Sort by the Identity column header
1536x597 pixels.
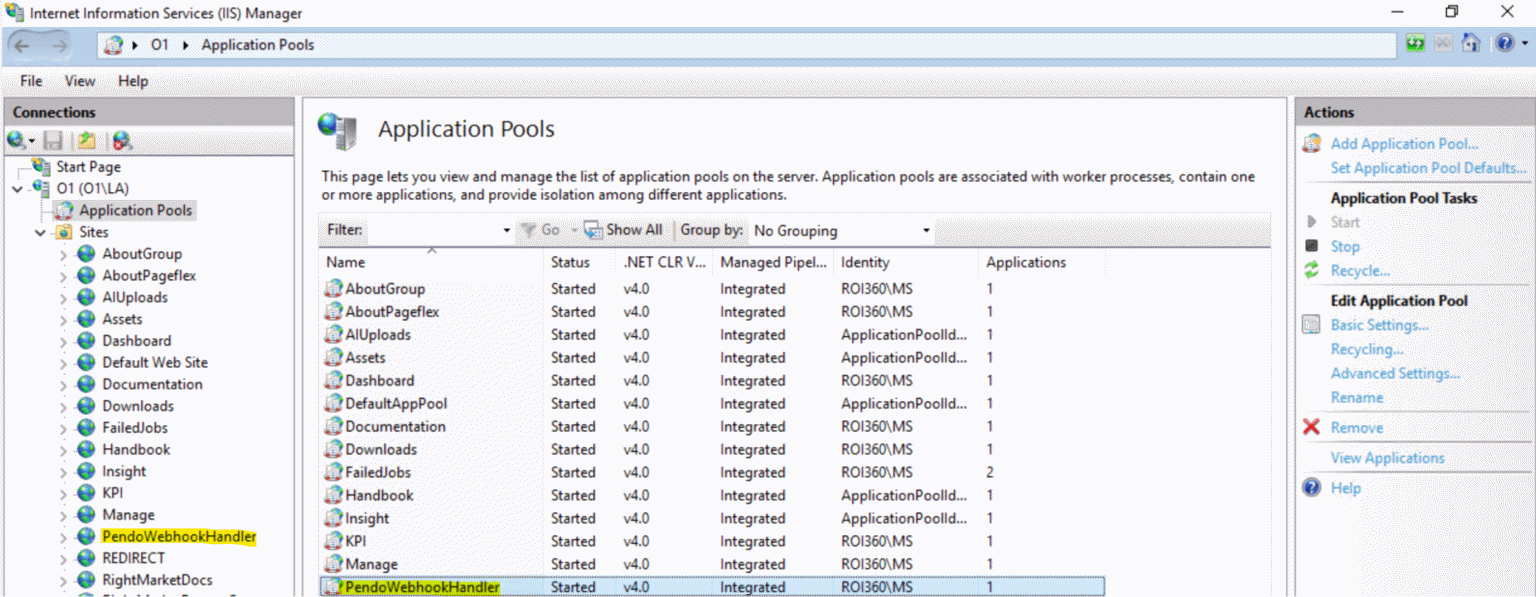point(865,262)
